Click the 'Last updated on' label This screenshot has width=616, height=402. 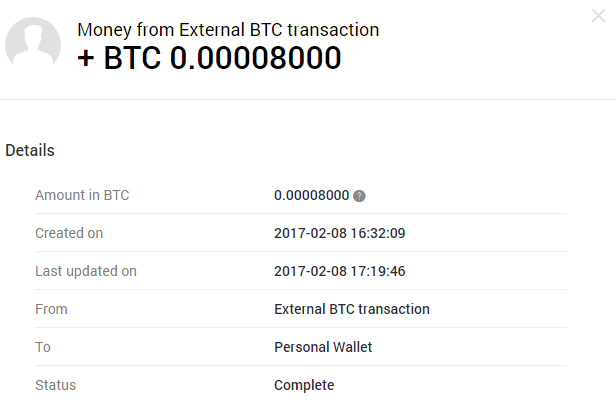tap(86, 271)
